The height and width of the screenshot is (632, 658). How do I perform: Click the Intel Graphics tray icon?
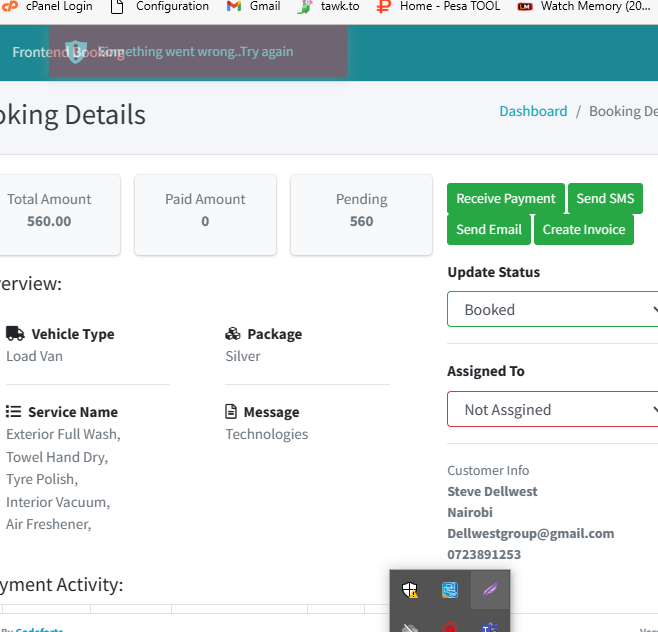(x=450, y=590)
